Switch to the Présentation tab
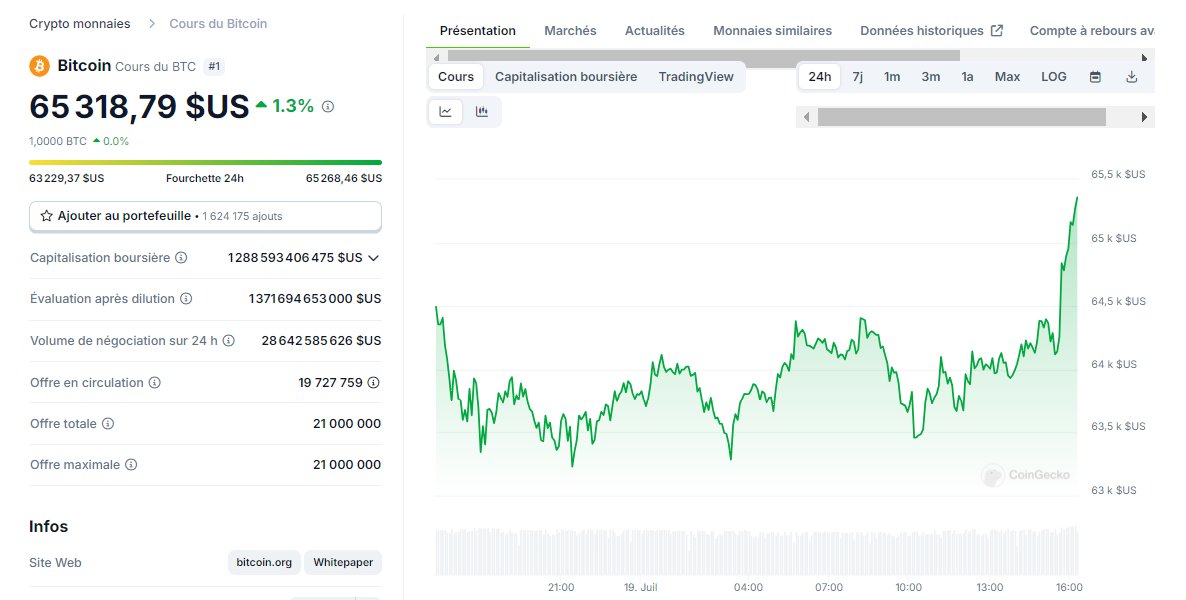1186x600 pixels. (x=477, y=31)
